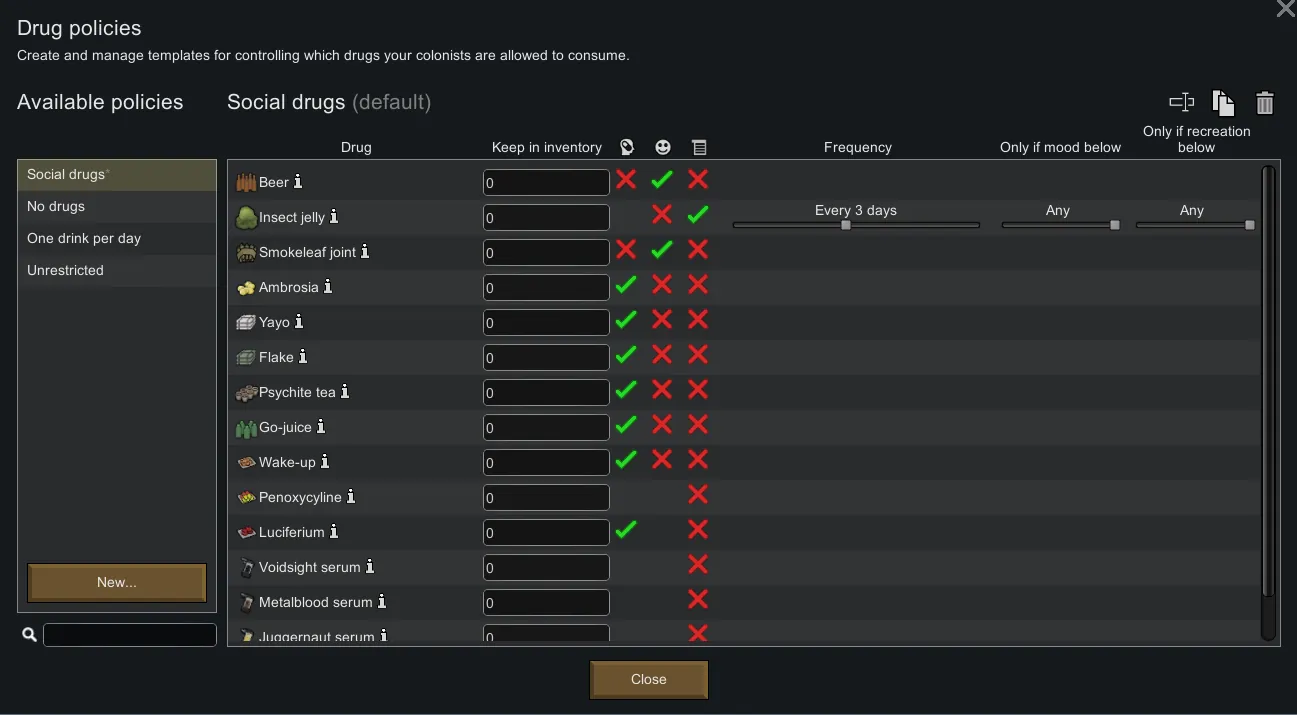
Task: Select One drink per day policy
Action: pos(116,238)
